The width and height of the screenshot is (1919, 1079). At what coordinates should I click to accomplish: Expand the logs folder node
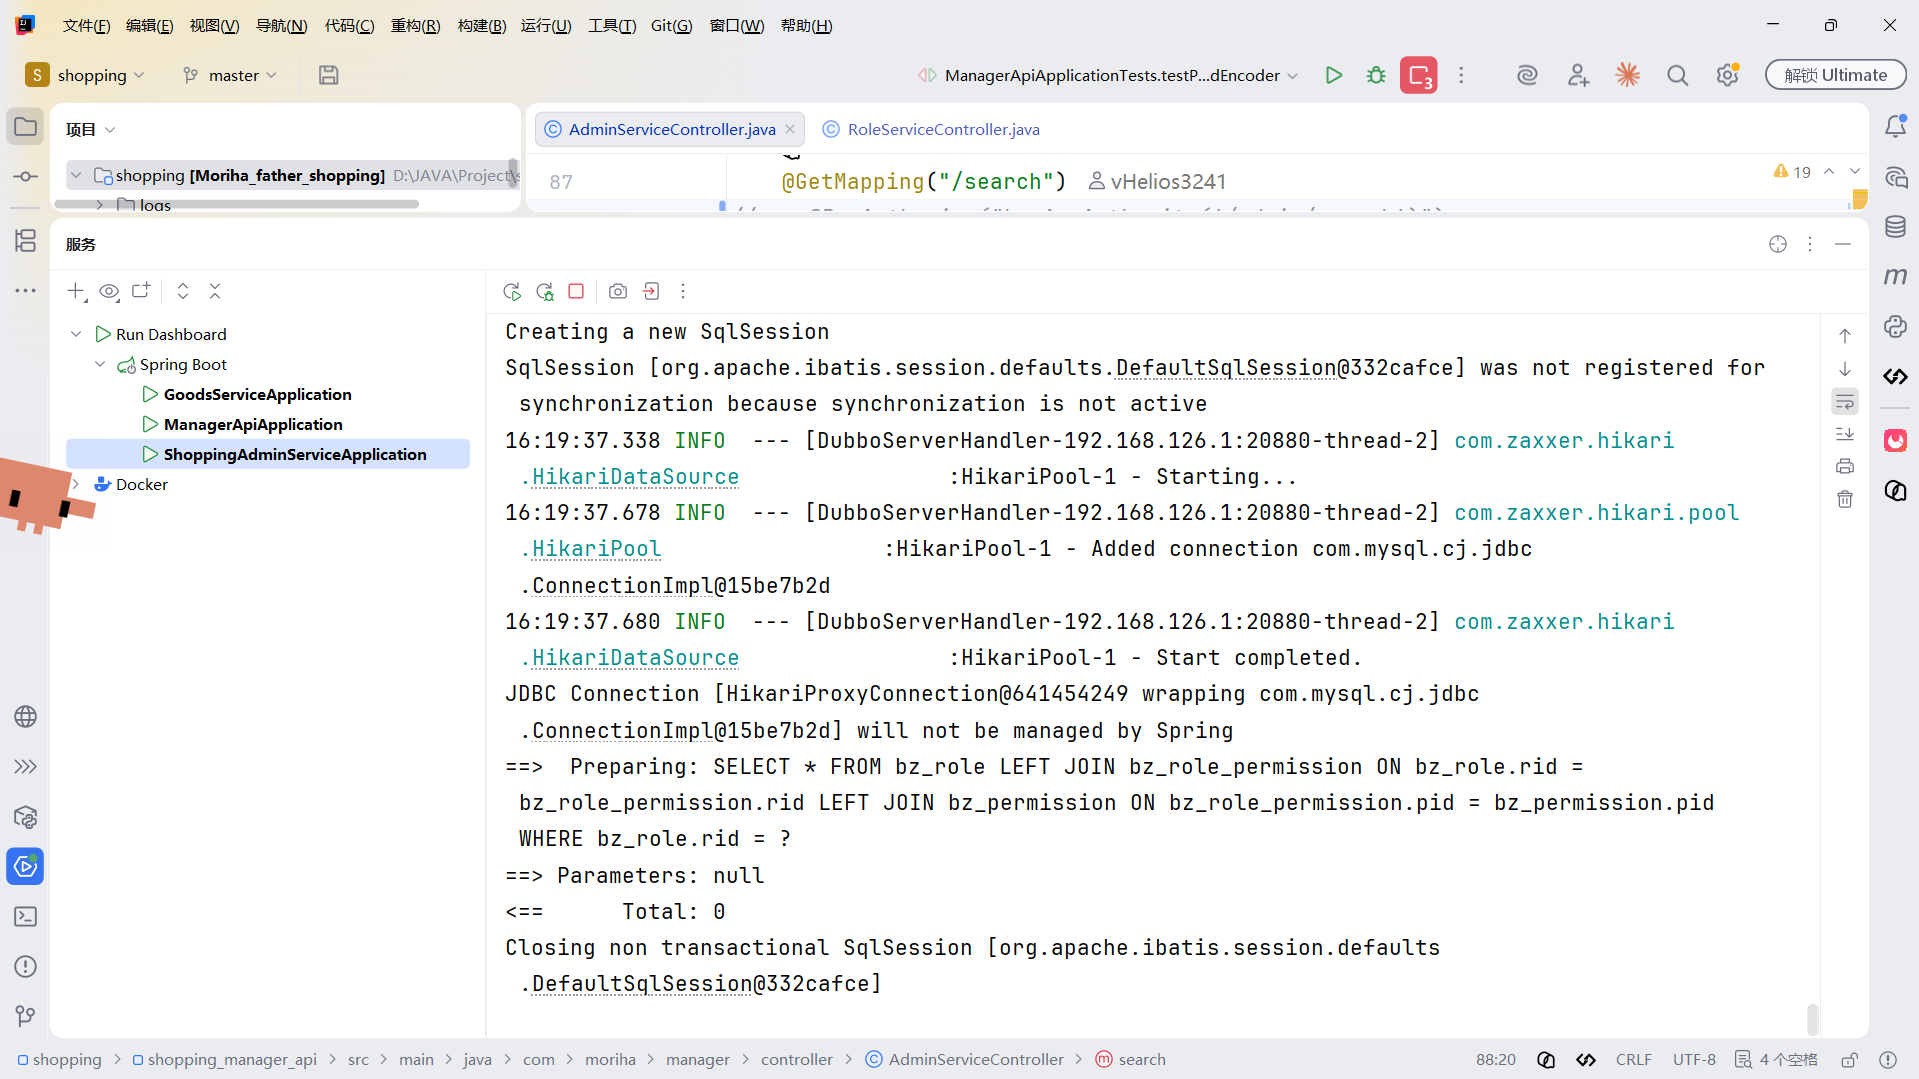pos(100,205)
